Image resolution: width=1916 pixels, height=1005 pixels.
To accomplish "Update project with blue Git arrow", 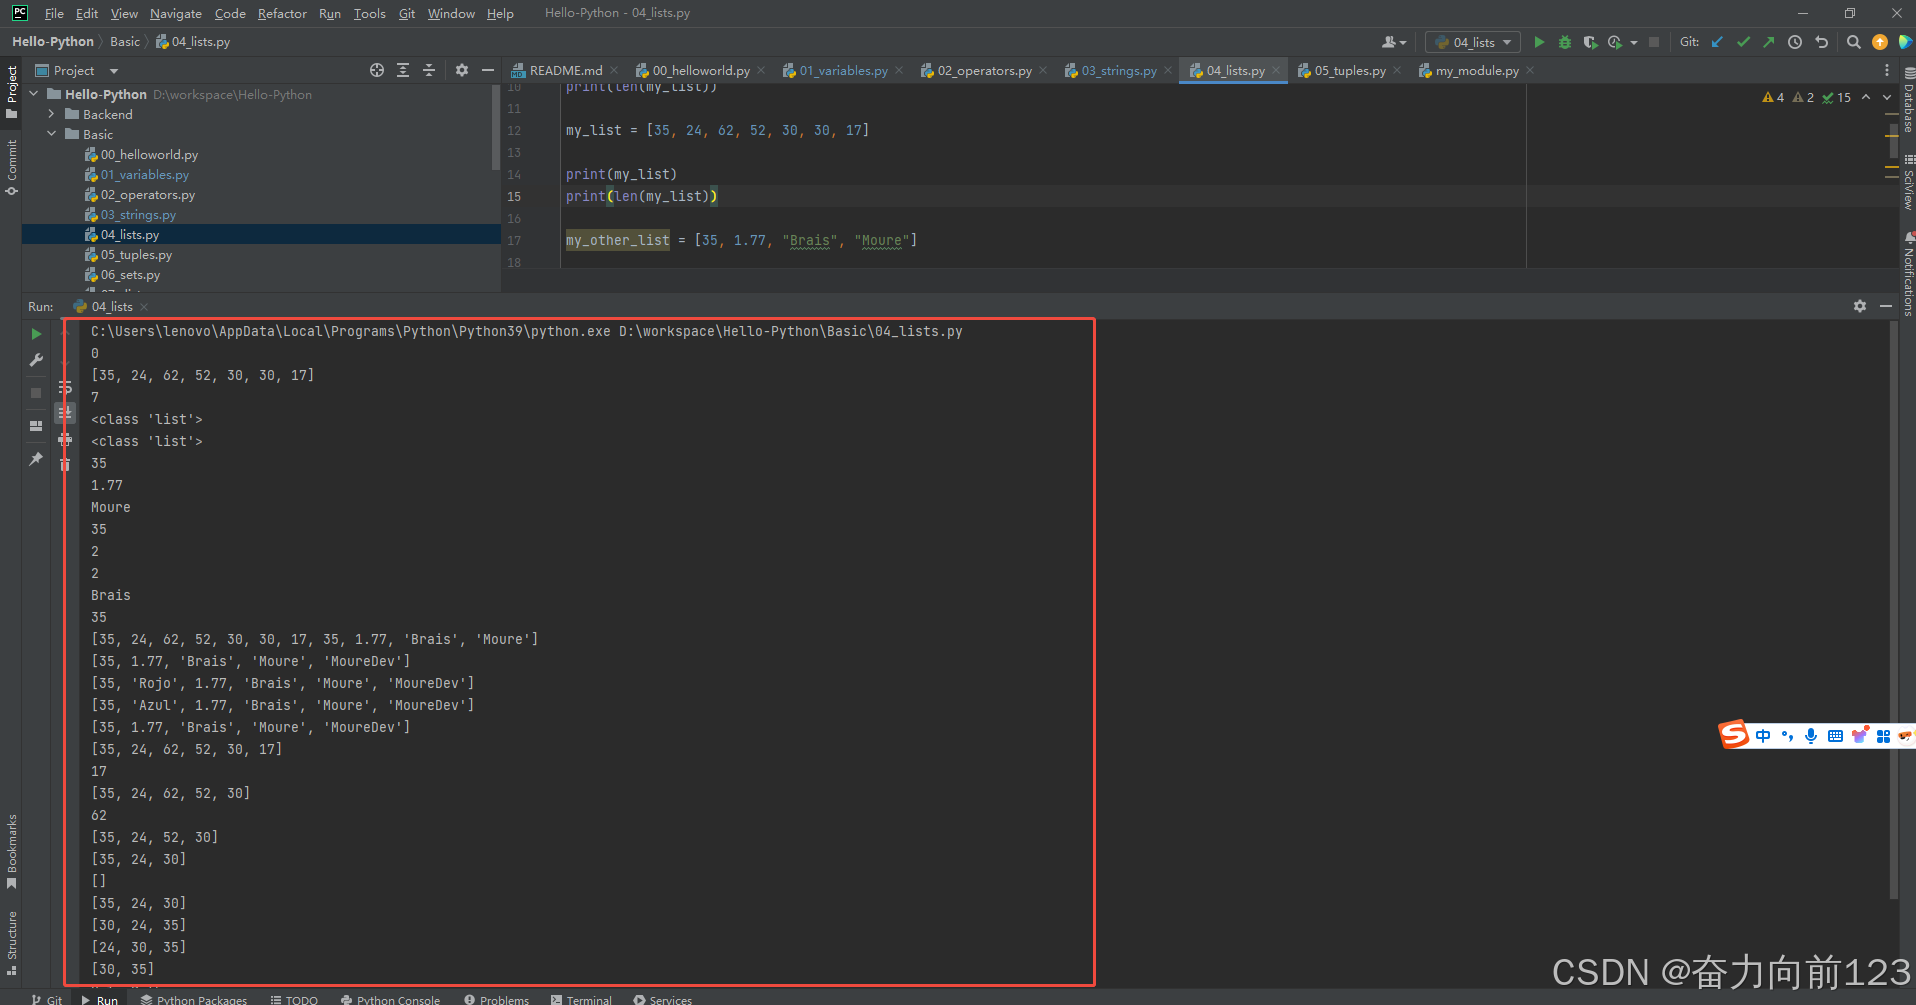I will coord(1717,42).
